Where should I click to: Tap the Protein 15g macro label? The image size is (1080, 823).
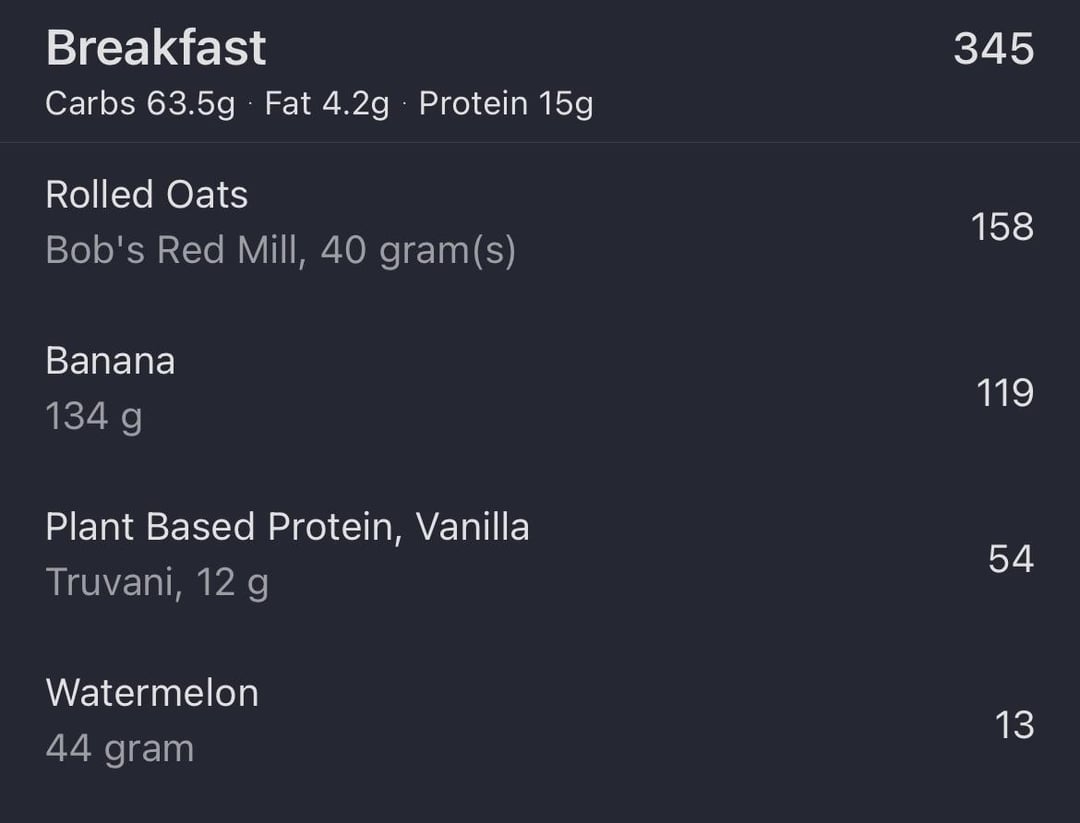point(505,104)
